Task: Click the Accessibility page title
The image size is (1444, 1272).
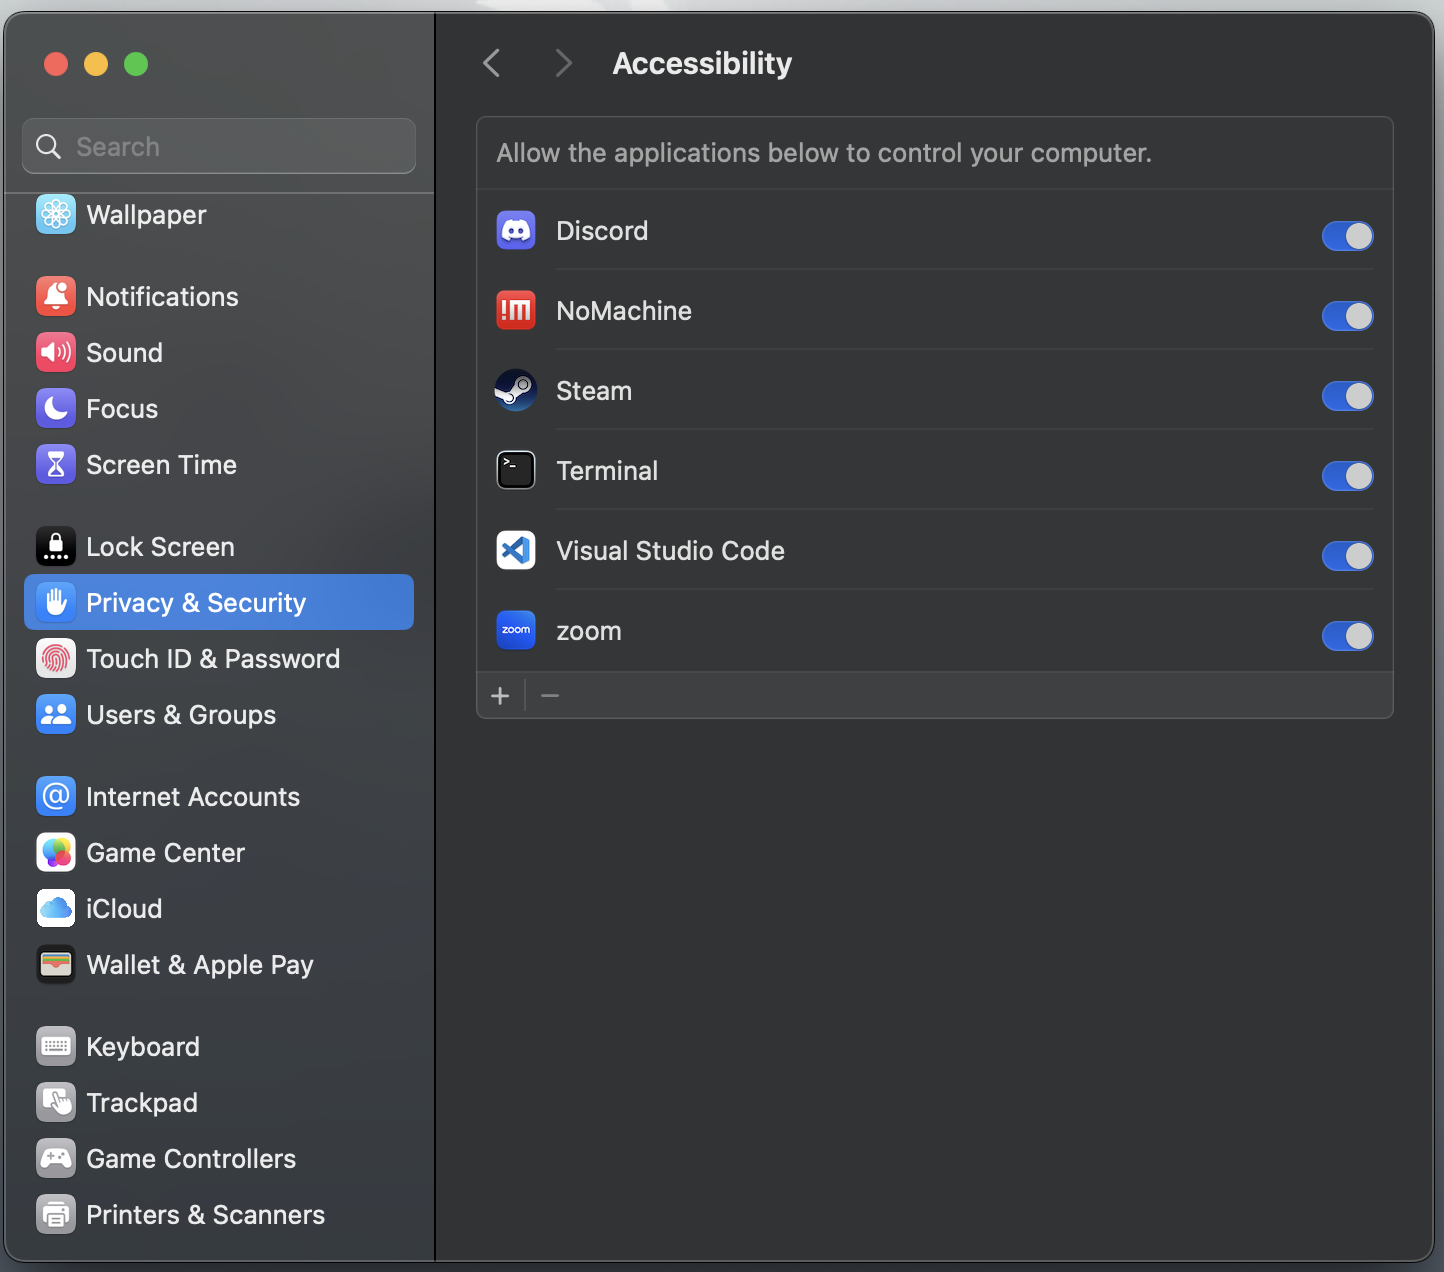Action: click(702, 63)
